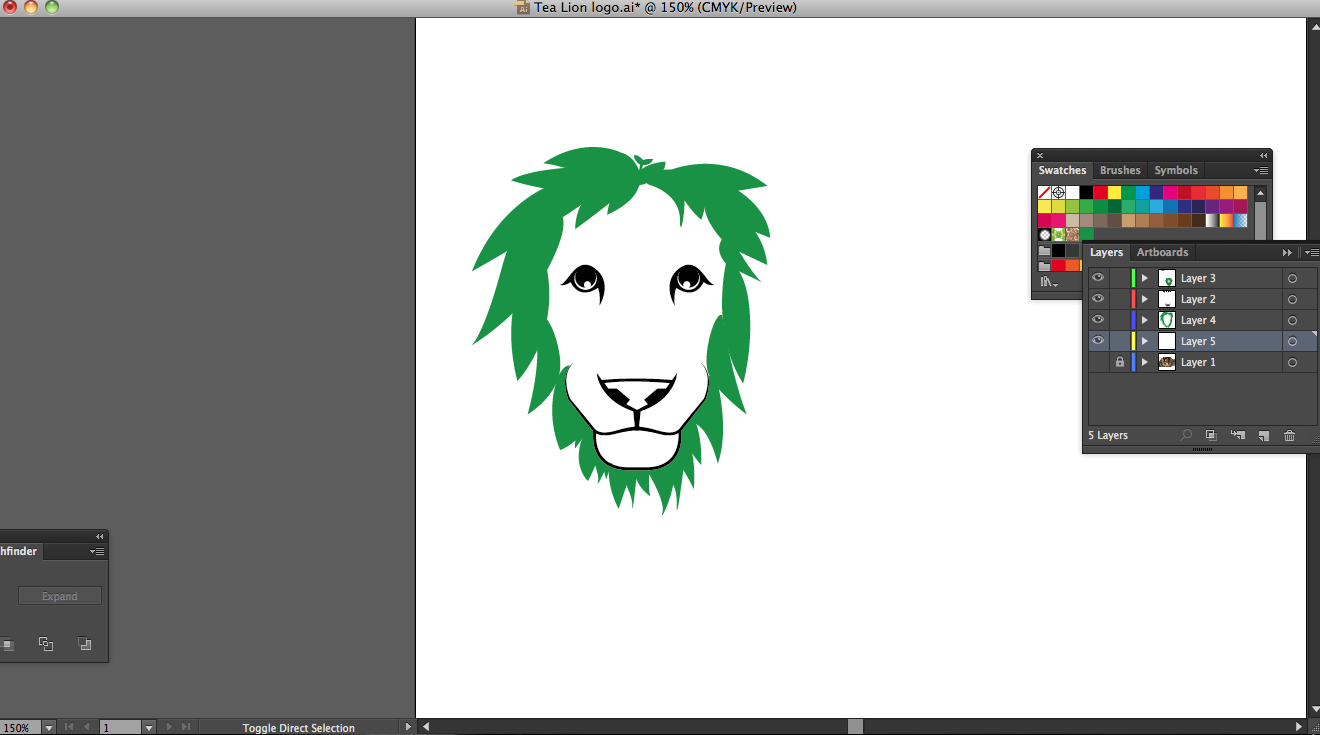This screenshot has width=1320, height=735.
Task: Switch to the Brushes tab
Action: pos(1120,171)
